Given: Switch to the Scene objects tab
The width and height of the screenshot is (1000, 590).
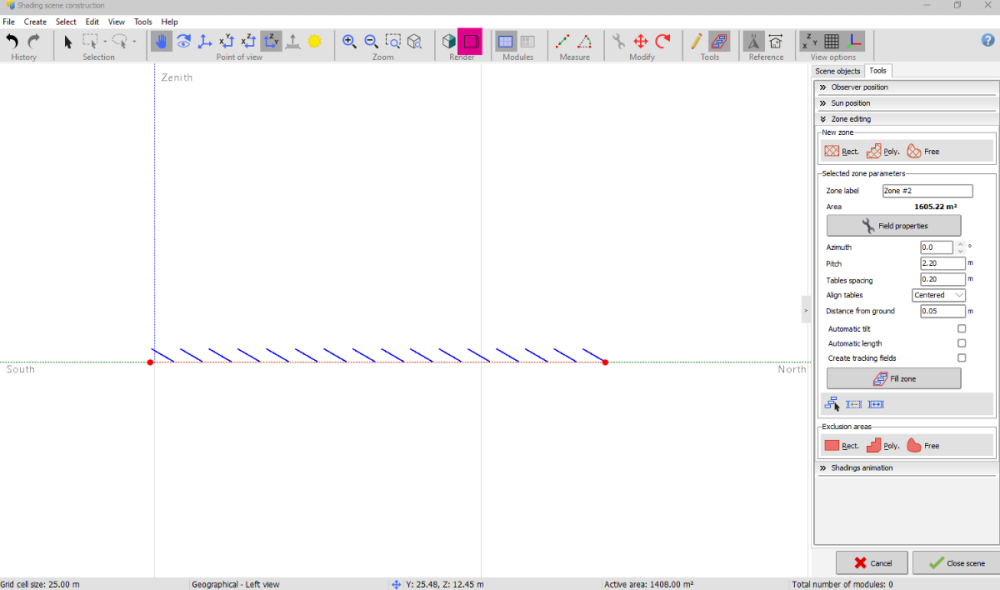Looking at the screenshot, I should 837,71.
